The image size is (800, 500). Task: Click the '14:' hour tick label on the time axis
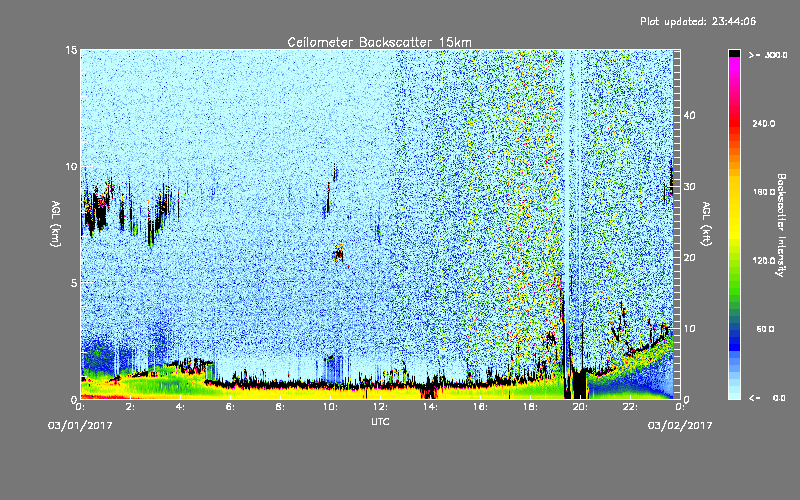coord(430,407)
